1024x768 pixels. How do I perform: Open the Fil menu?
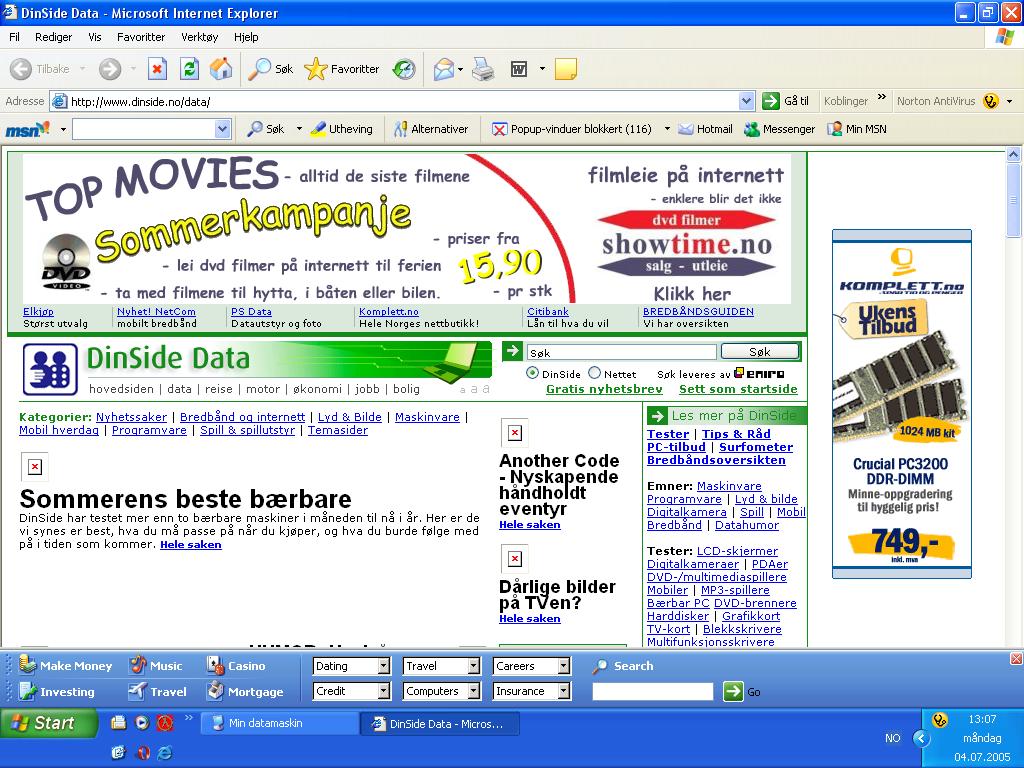click(x=14, y=37)
